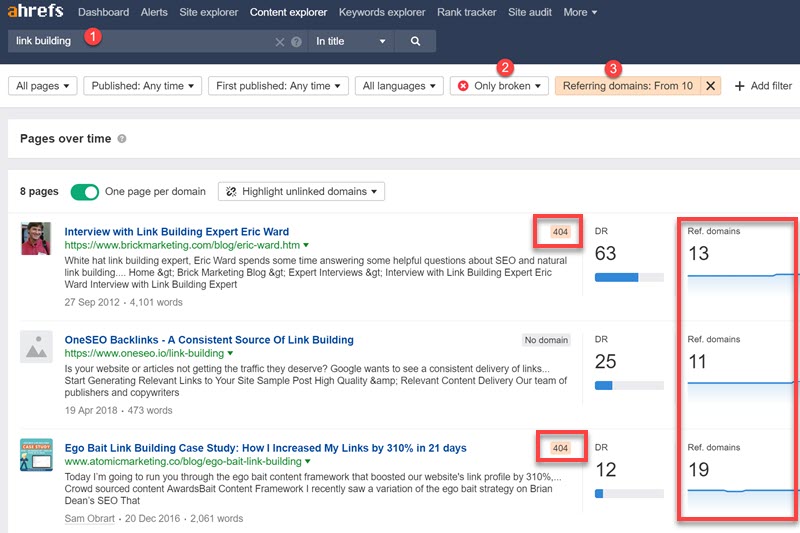The image size is (800, 533).
Task: Expand oneseo.io URL arrow
Action: tap(230, 353)
